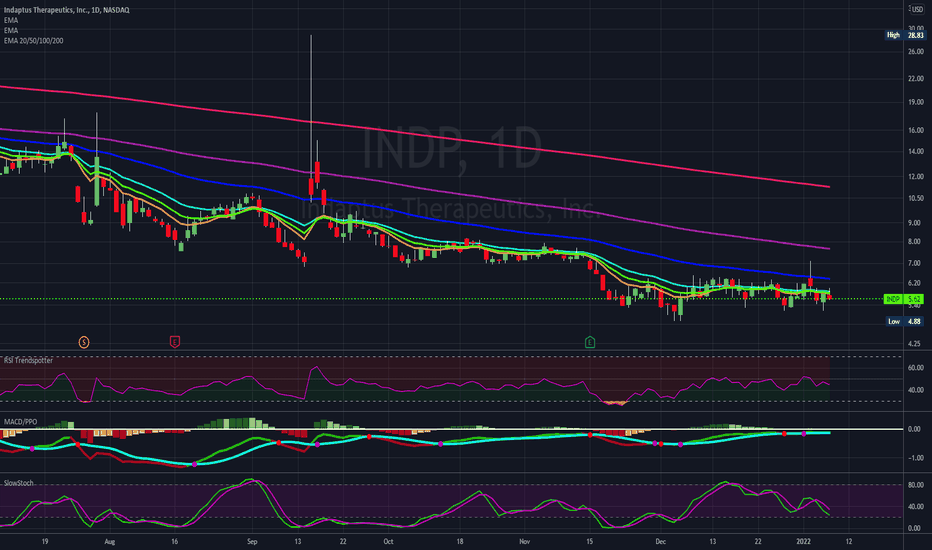Click the Dec label on time axis

coord(660,542)
